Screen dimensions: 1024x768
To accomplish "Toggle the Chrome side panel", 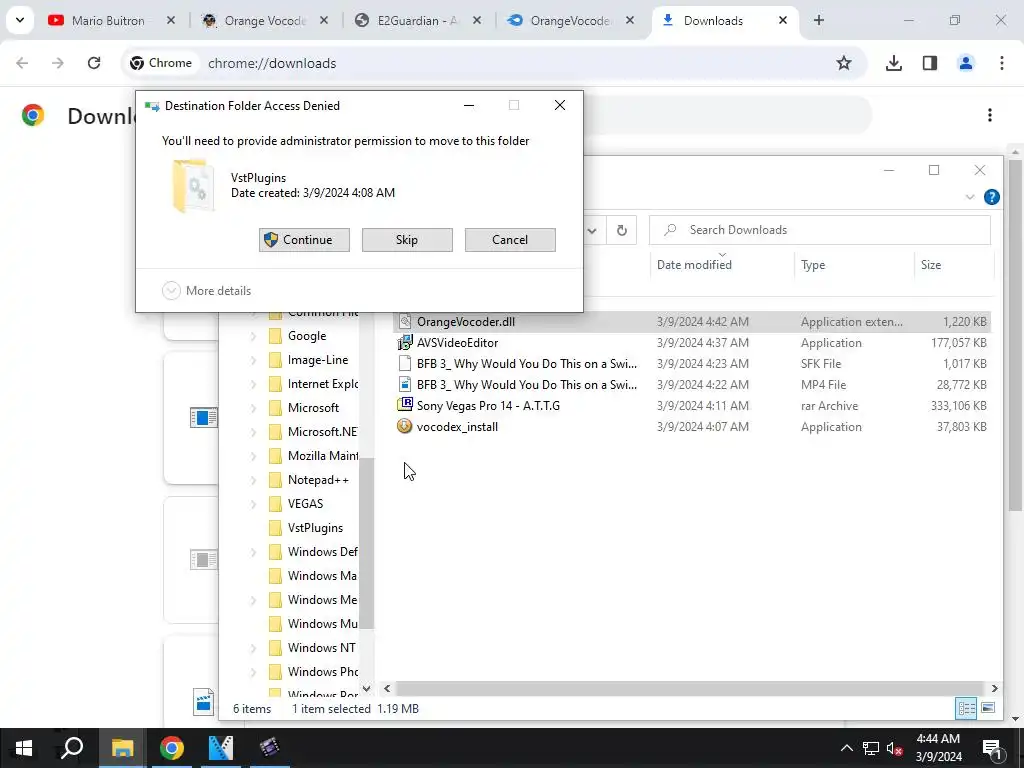I will point(930,63).
